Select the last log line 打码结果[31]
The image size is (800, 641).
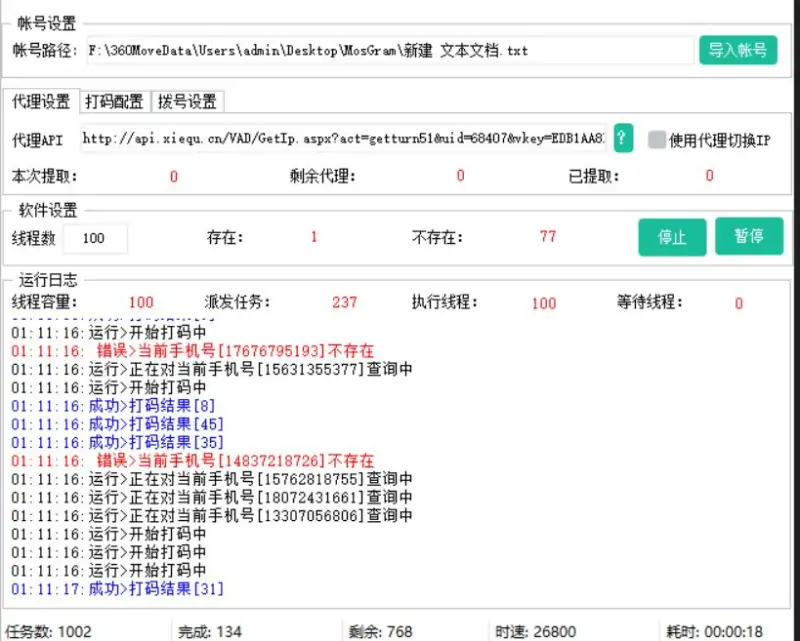coord(118,589)
